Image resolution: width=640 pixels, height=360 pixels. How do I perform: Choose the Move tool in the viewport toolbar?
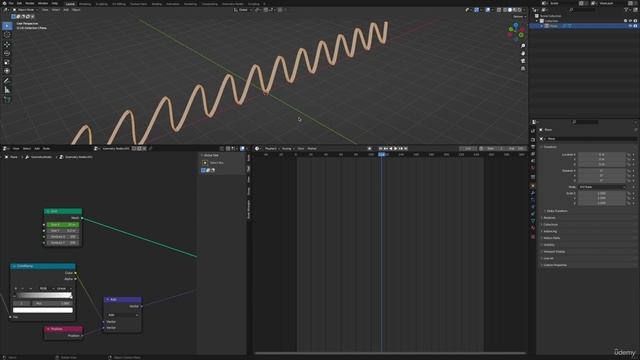(7, 44)
